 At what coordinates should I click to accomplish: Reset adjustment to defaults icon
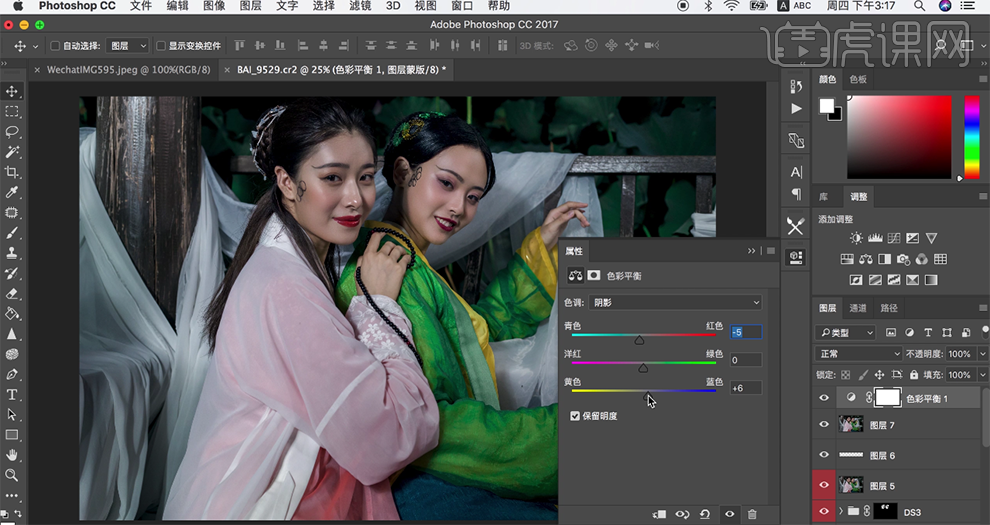705,514
